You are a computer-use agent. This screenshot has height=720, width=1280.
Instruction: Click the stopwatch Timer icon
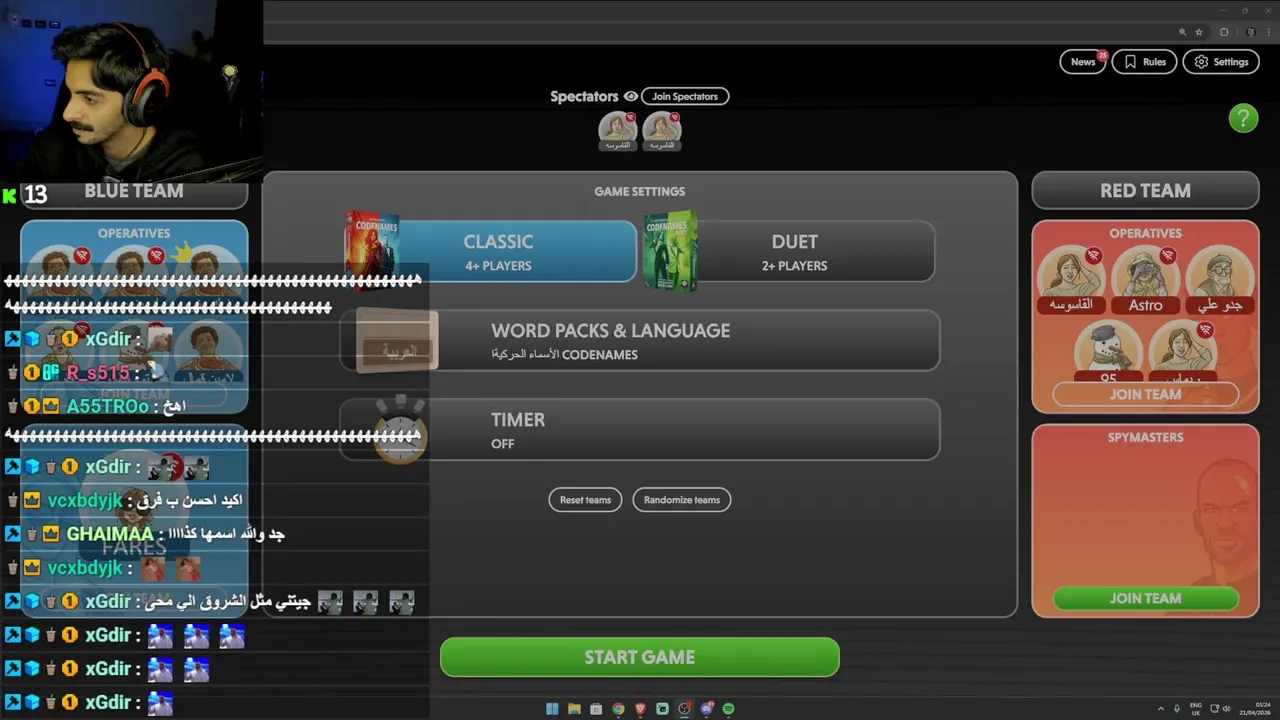click(400, 430)
